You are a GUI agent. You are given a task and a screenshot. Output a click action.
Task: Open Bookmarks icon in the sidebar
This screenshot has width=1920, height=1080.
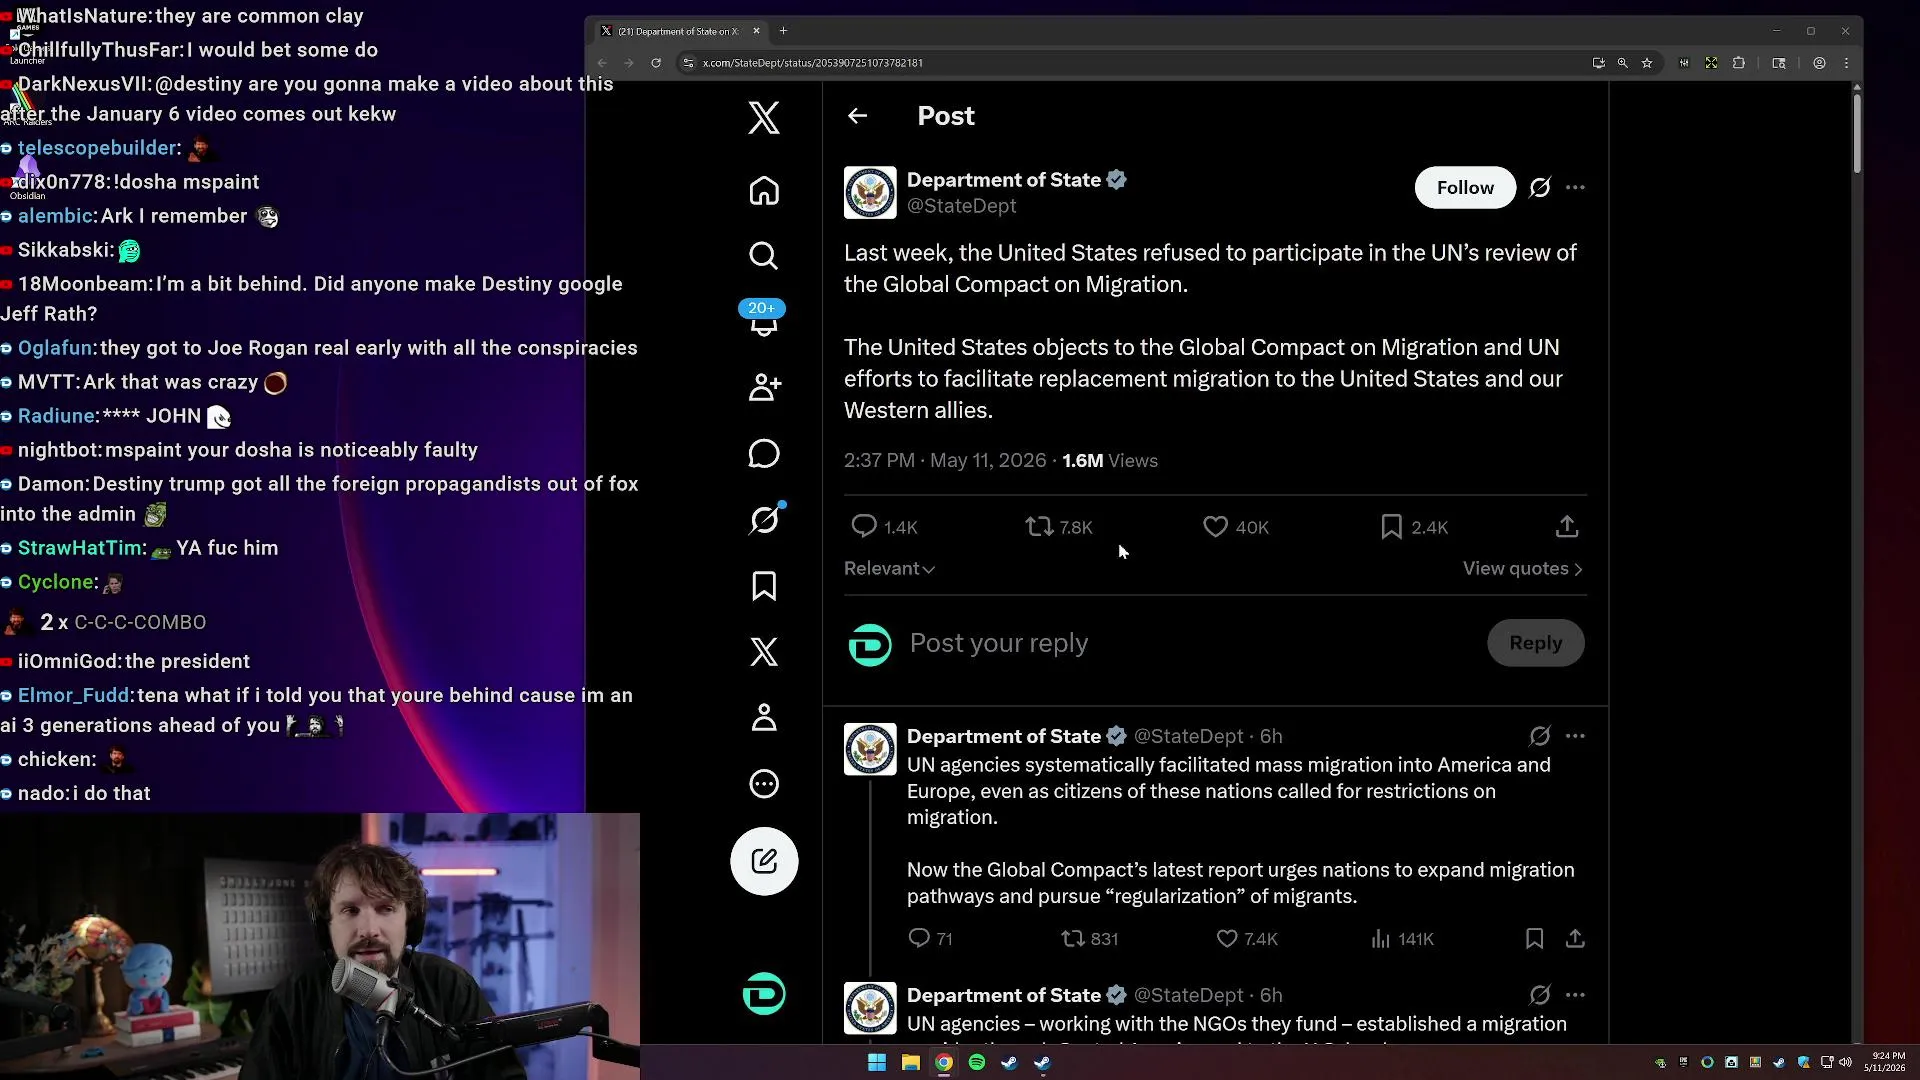(764, 586)
